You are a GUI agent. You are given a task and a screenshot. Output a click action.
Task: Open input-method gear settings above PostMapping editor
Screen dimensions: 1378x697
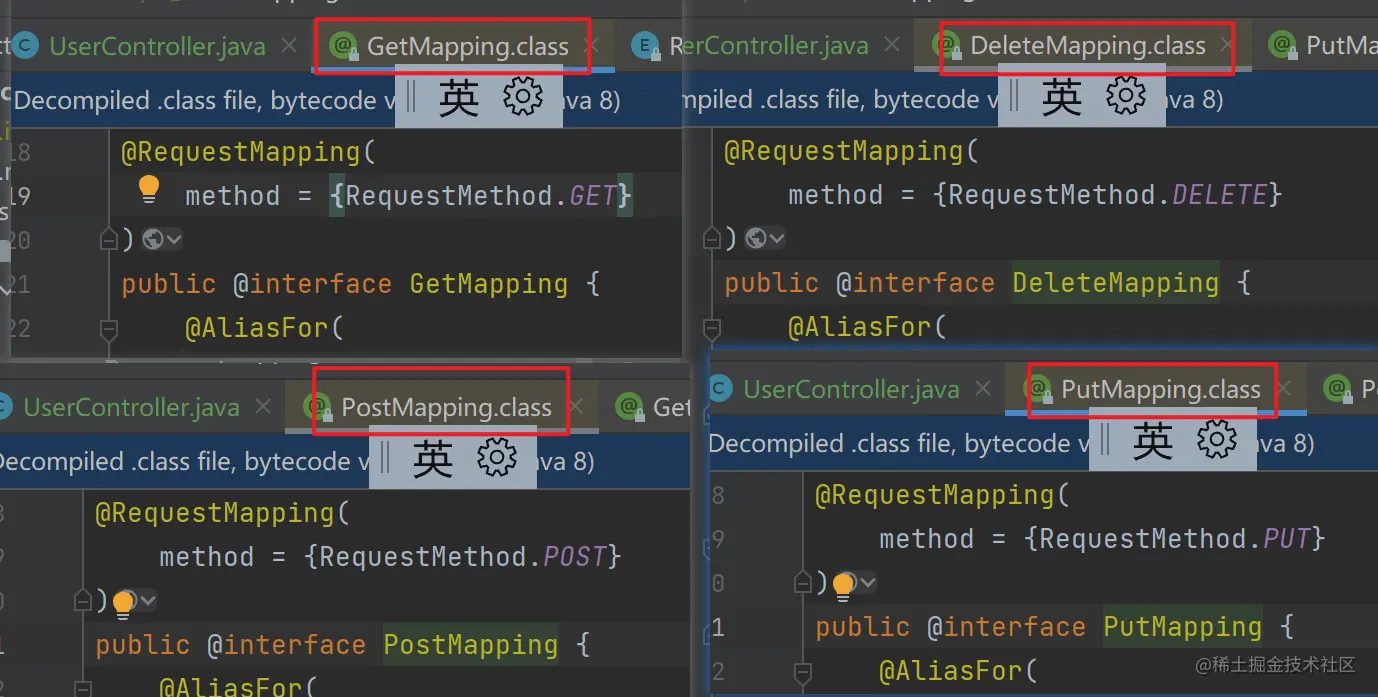pos(497,457)
